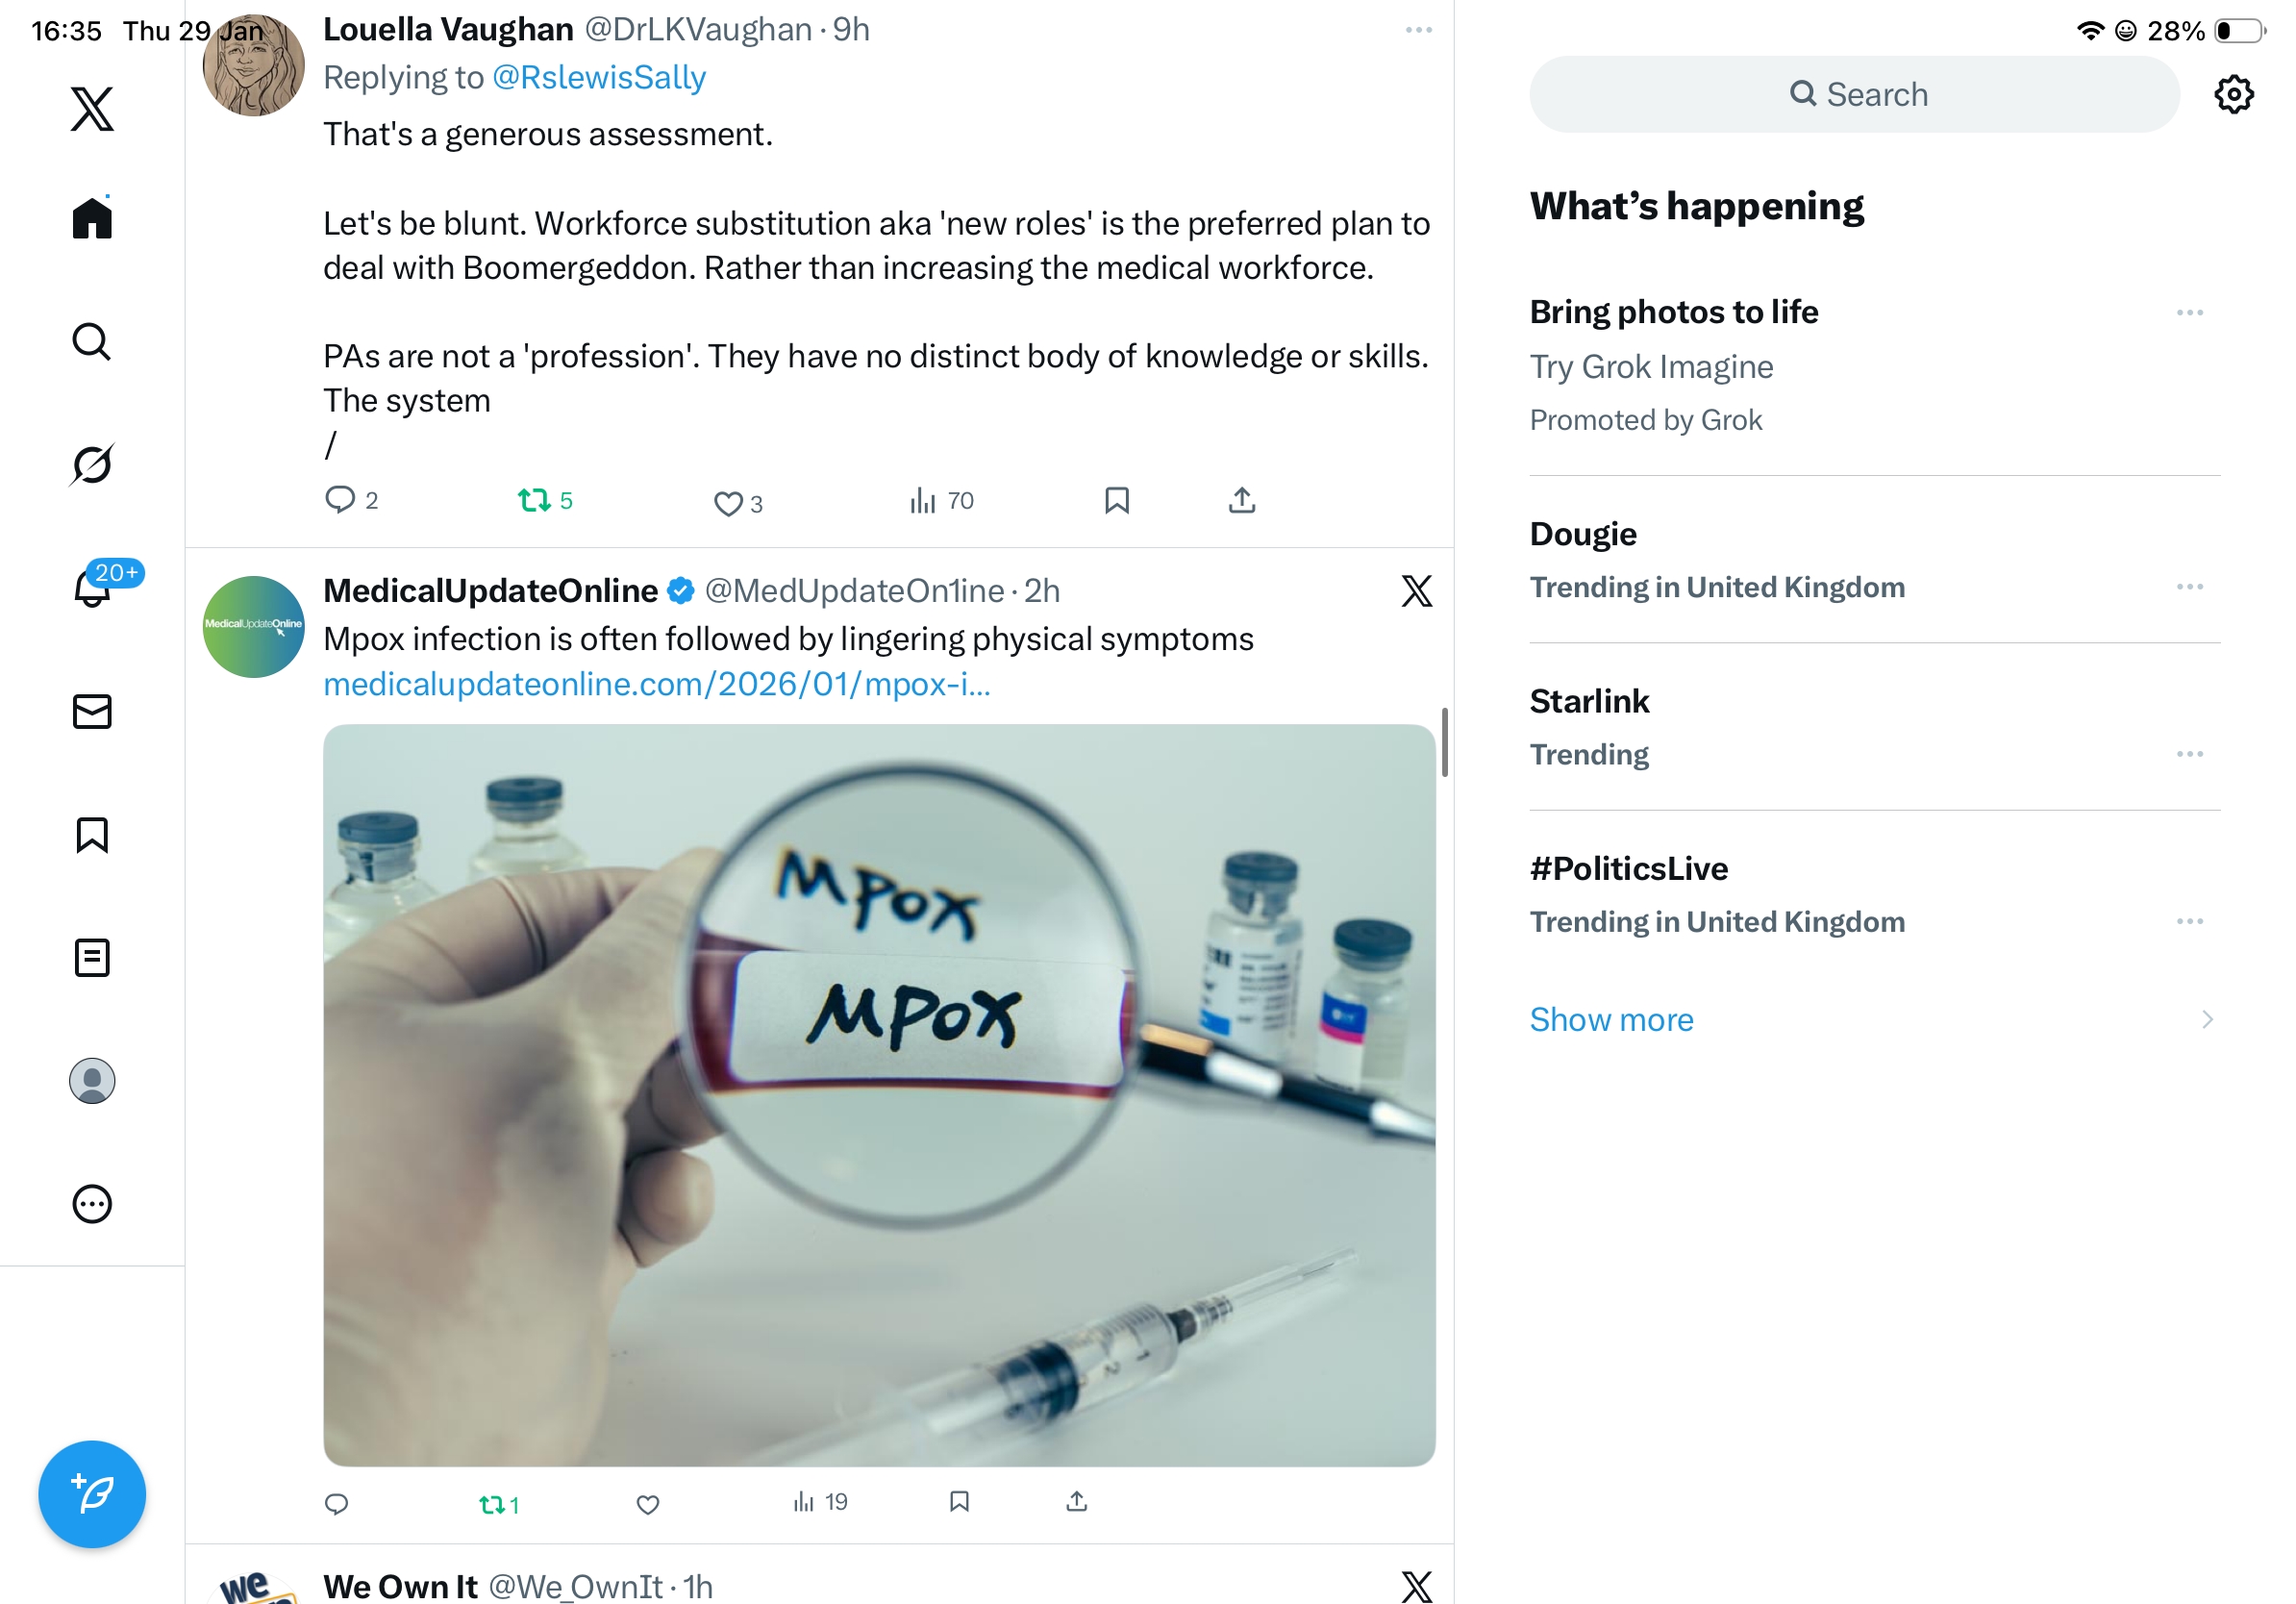The height and width of the screenshot is (1604, 2296).
Task: Bookmark the MedicalUpdateOnline Mpox post
Action: (959, 1501)
